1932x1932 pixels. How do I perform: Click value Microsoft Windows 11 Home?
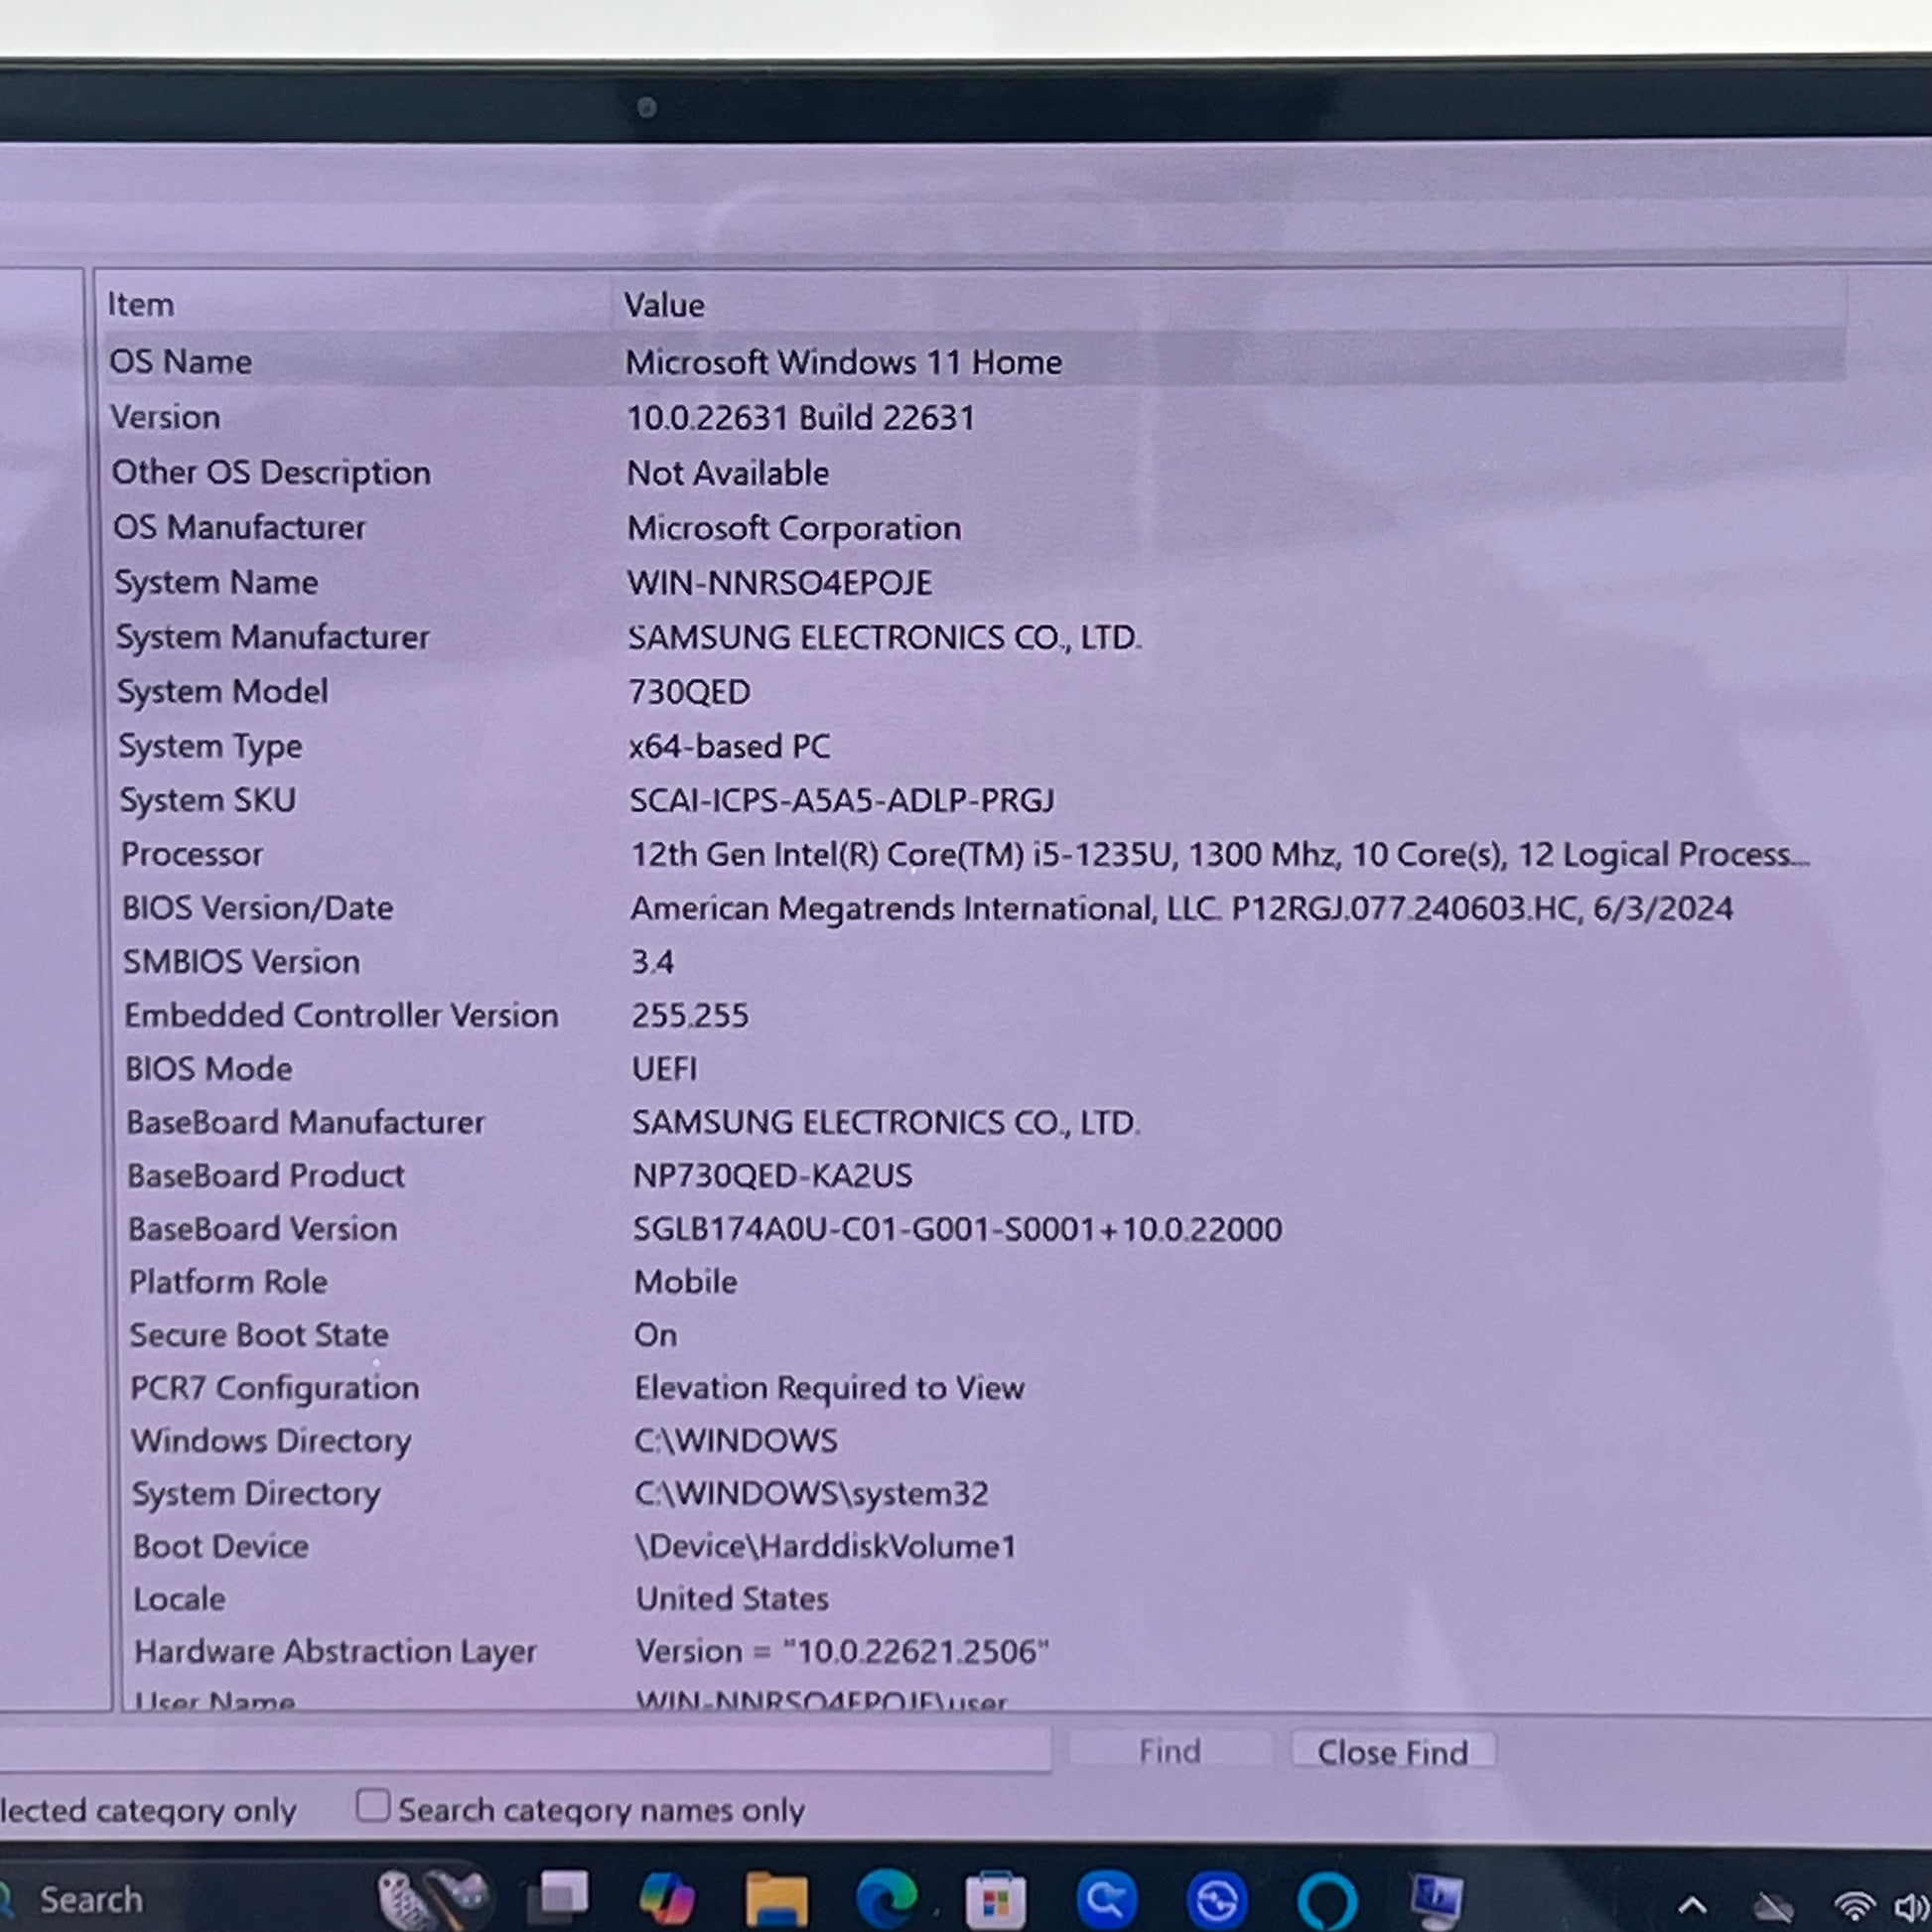pyautogui.click(x=843, y=362)
